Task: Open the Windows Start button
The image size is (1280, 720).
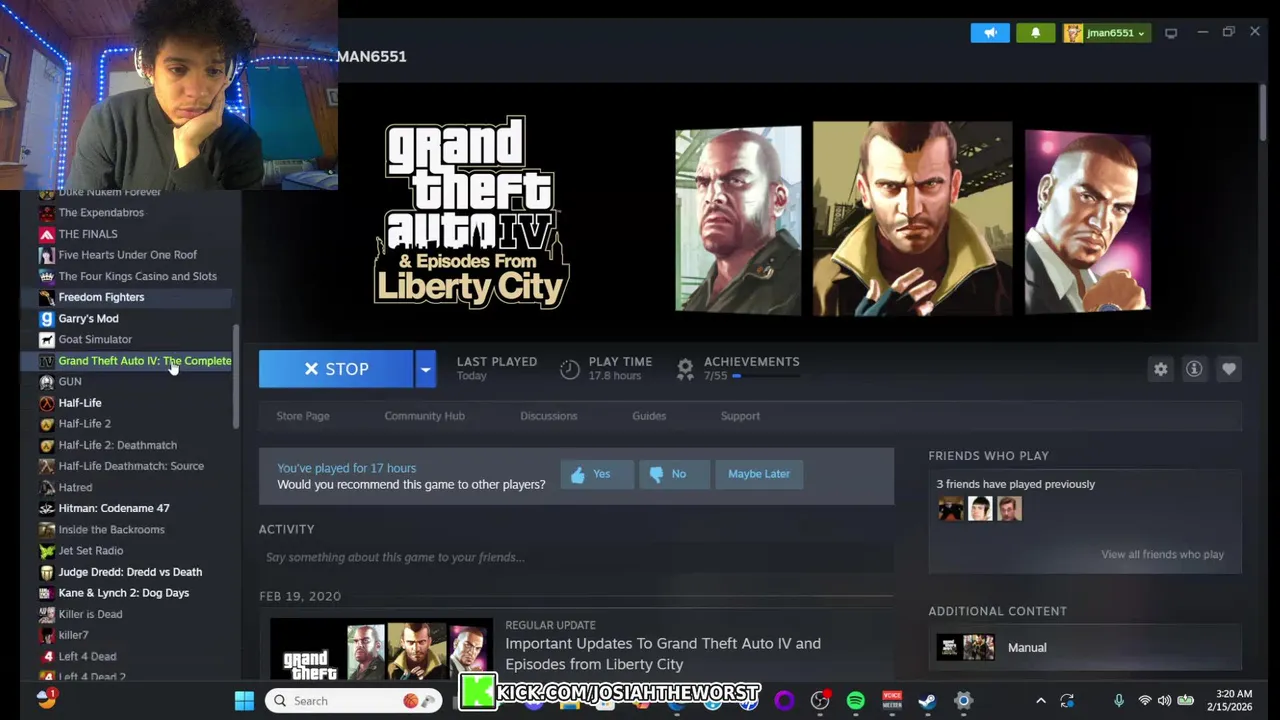Action: pos(244,701)
